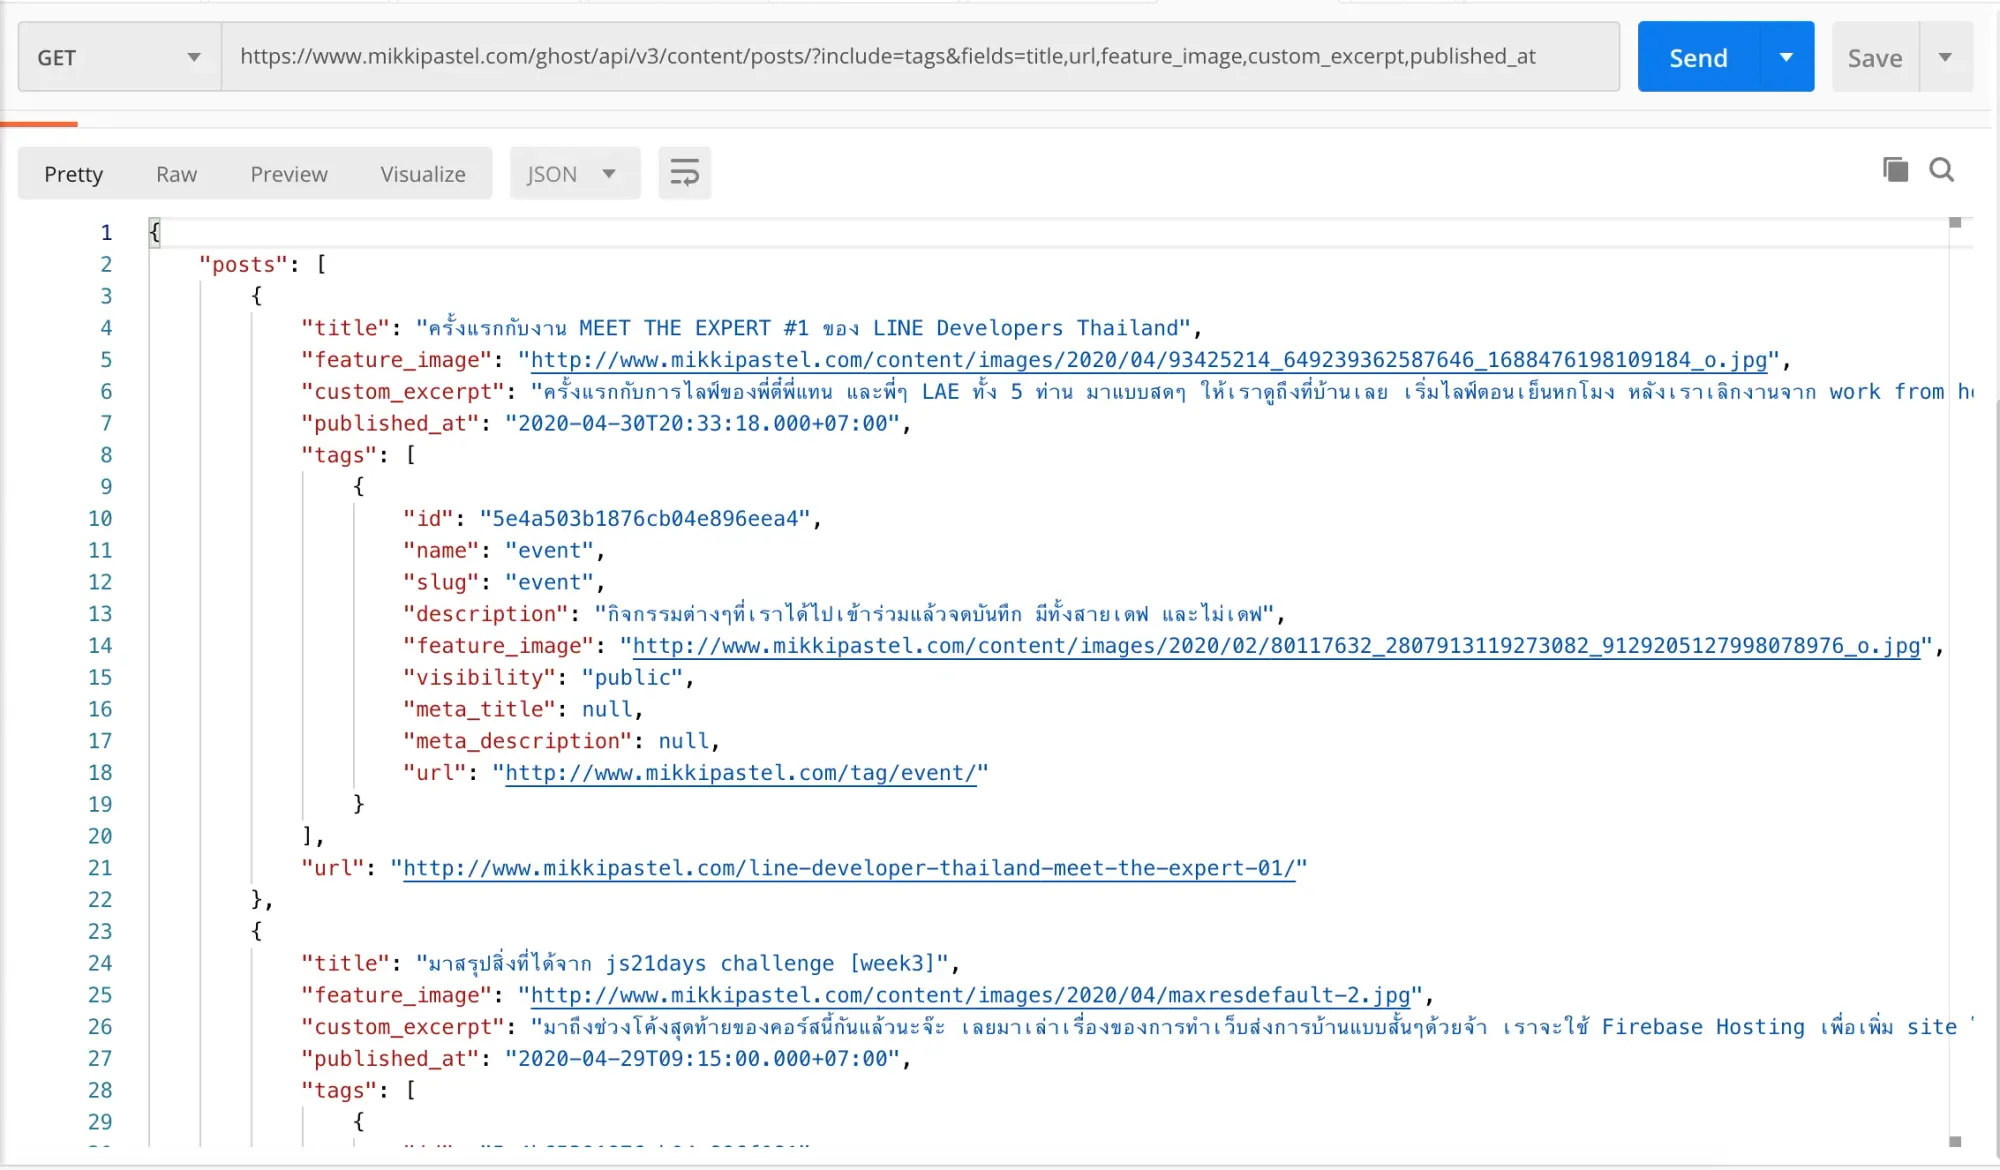Click the Send request button
Image resolution: width=2000 pixels, height=1170 pixels.
tap(1698, 58)
